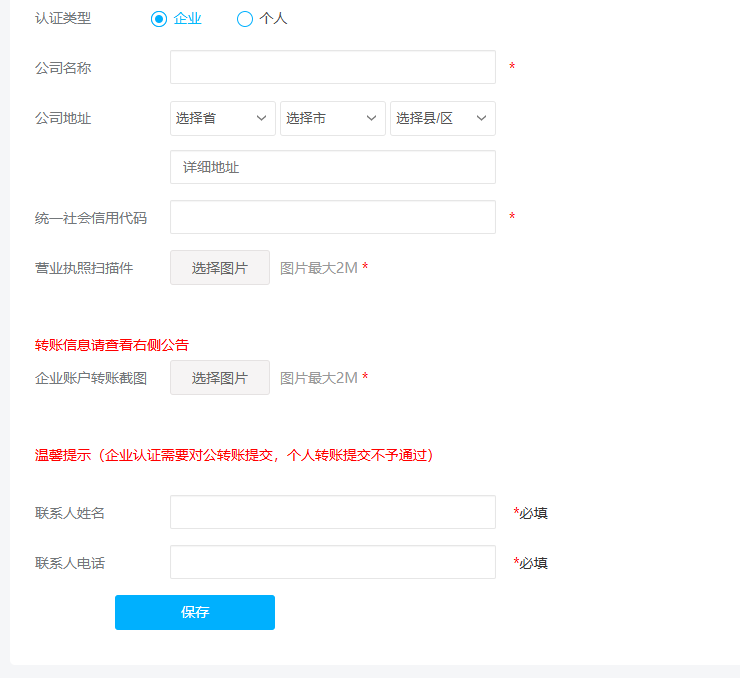Click the 公司名称 input field
The image size is (740, 678).
click(x=333, y=67)
